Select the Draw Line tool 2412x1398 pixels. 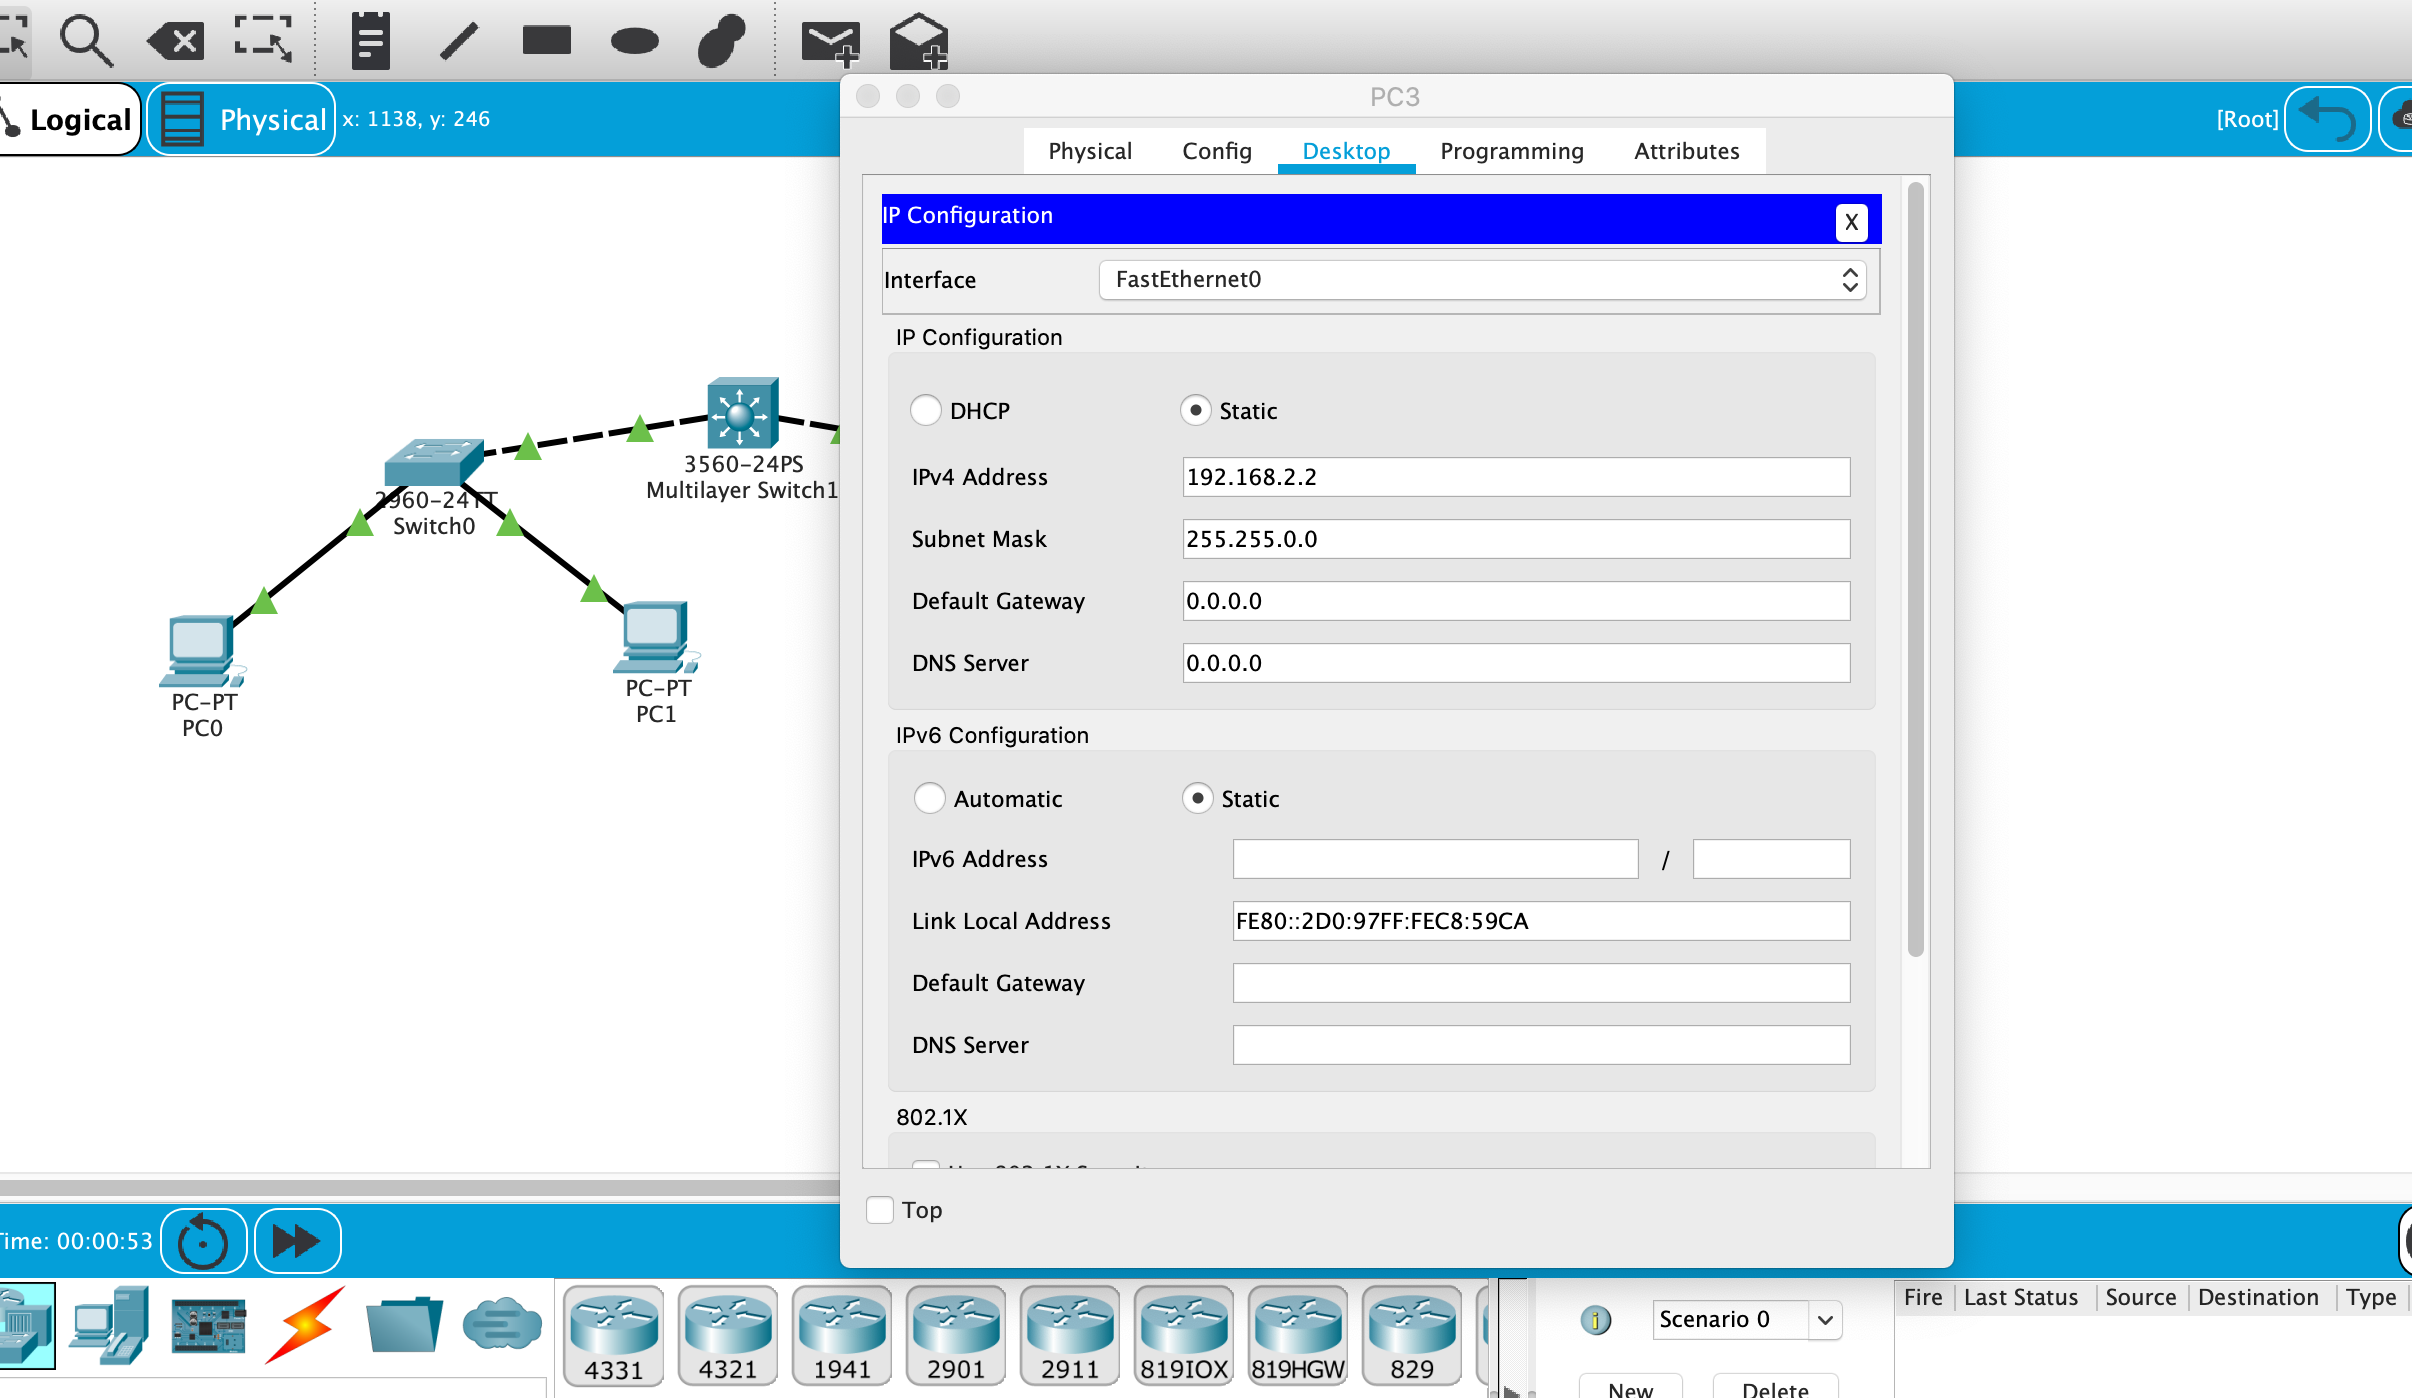point(459,42)
